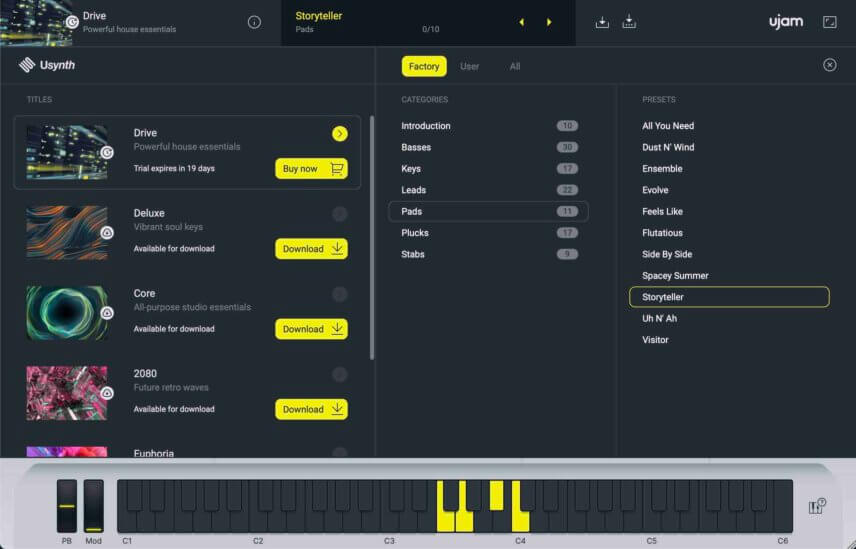Load preset Spacey Summer
The image size is (856, 549).
[675, 276]
